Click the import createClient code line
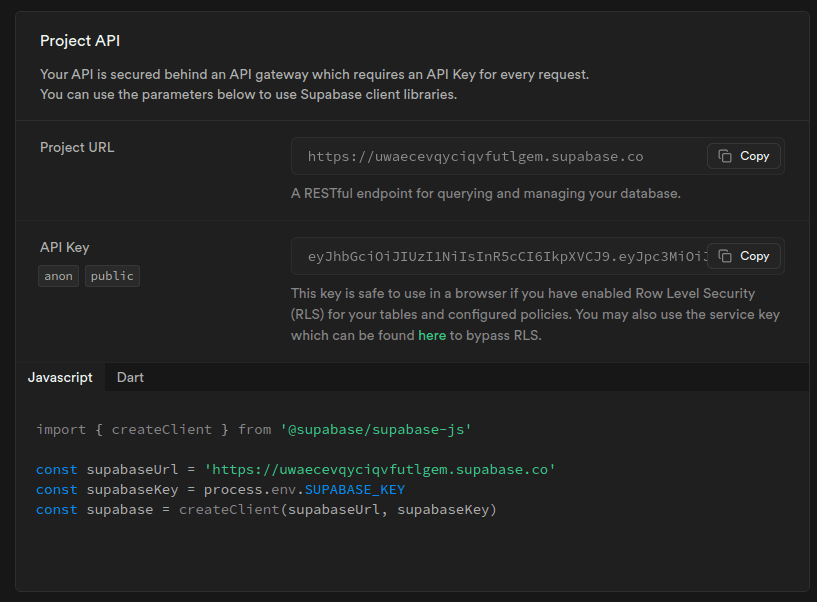The image size is (817, 602). 254,429
